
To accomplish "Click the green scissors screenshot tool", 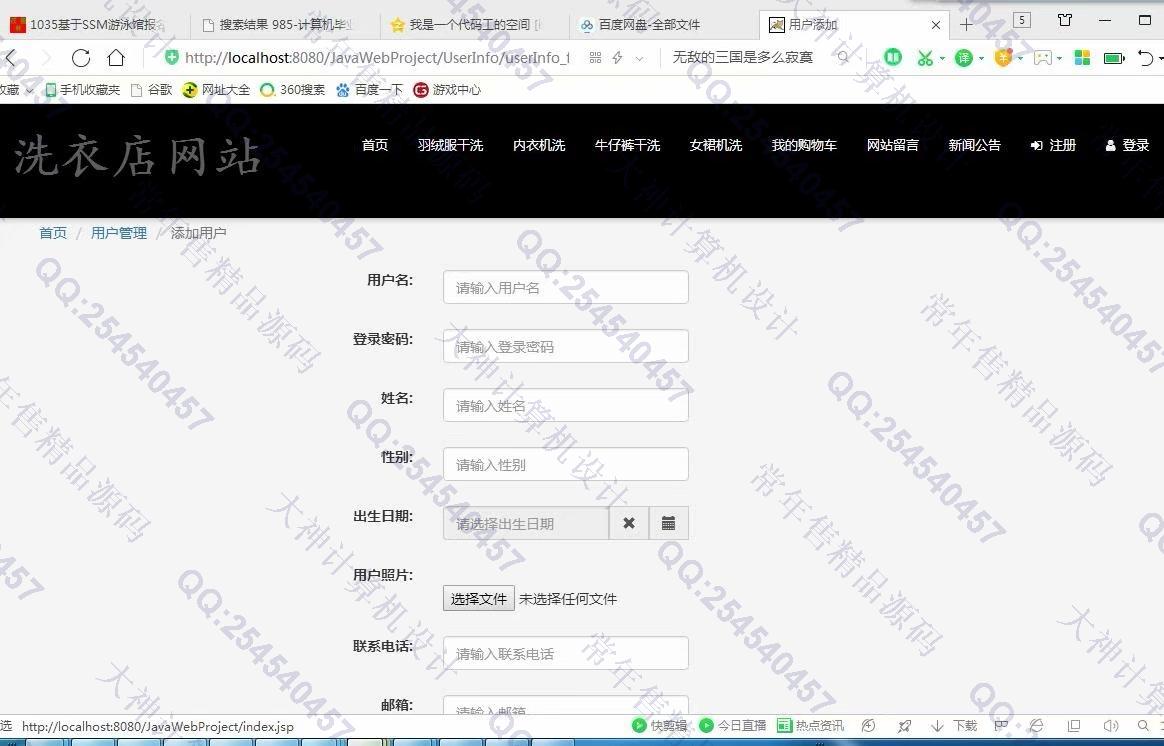I will pos(925,58).
